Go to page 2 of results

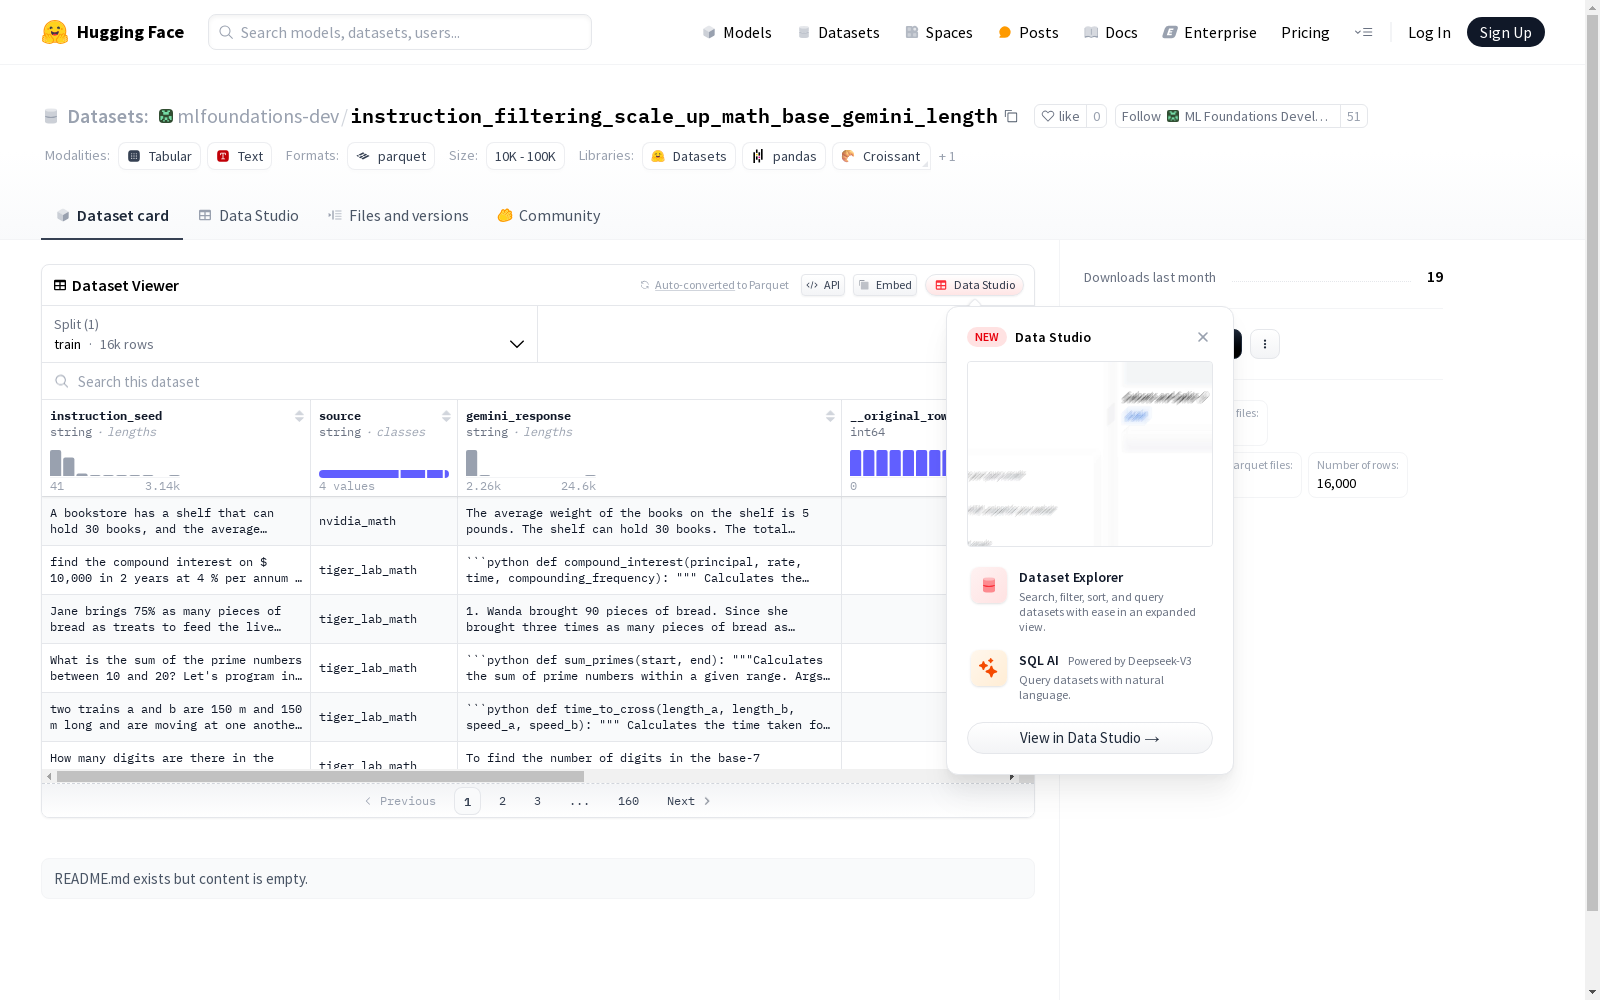click(x=502, y=801)
